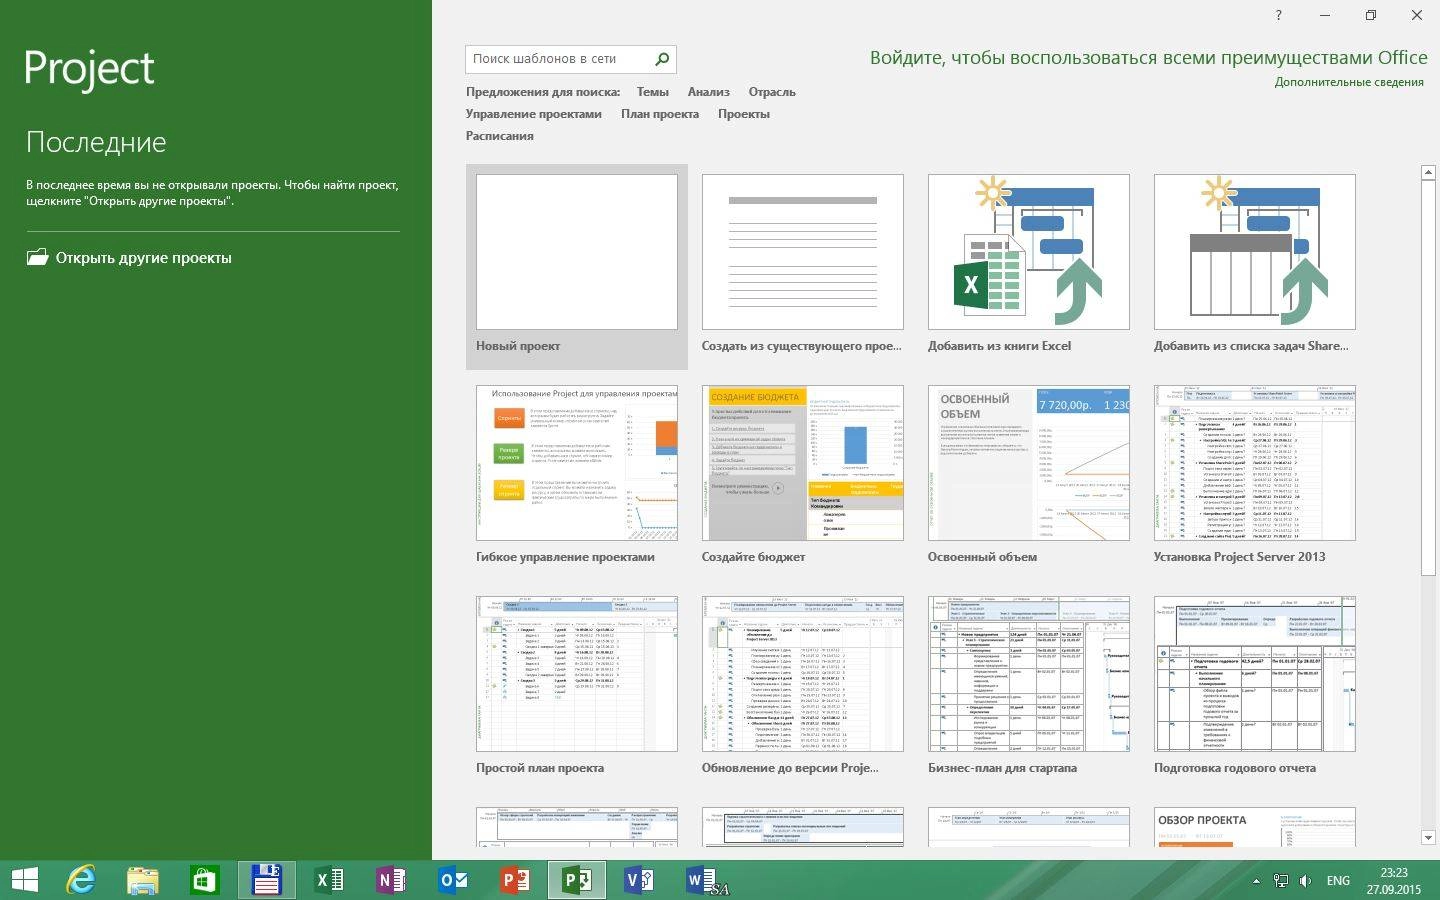Click the open folder icon
1440x900 pixels.
(37, 257)
